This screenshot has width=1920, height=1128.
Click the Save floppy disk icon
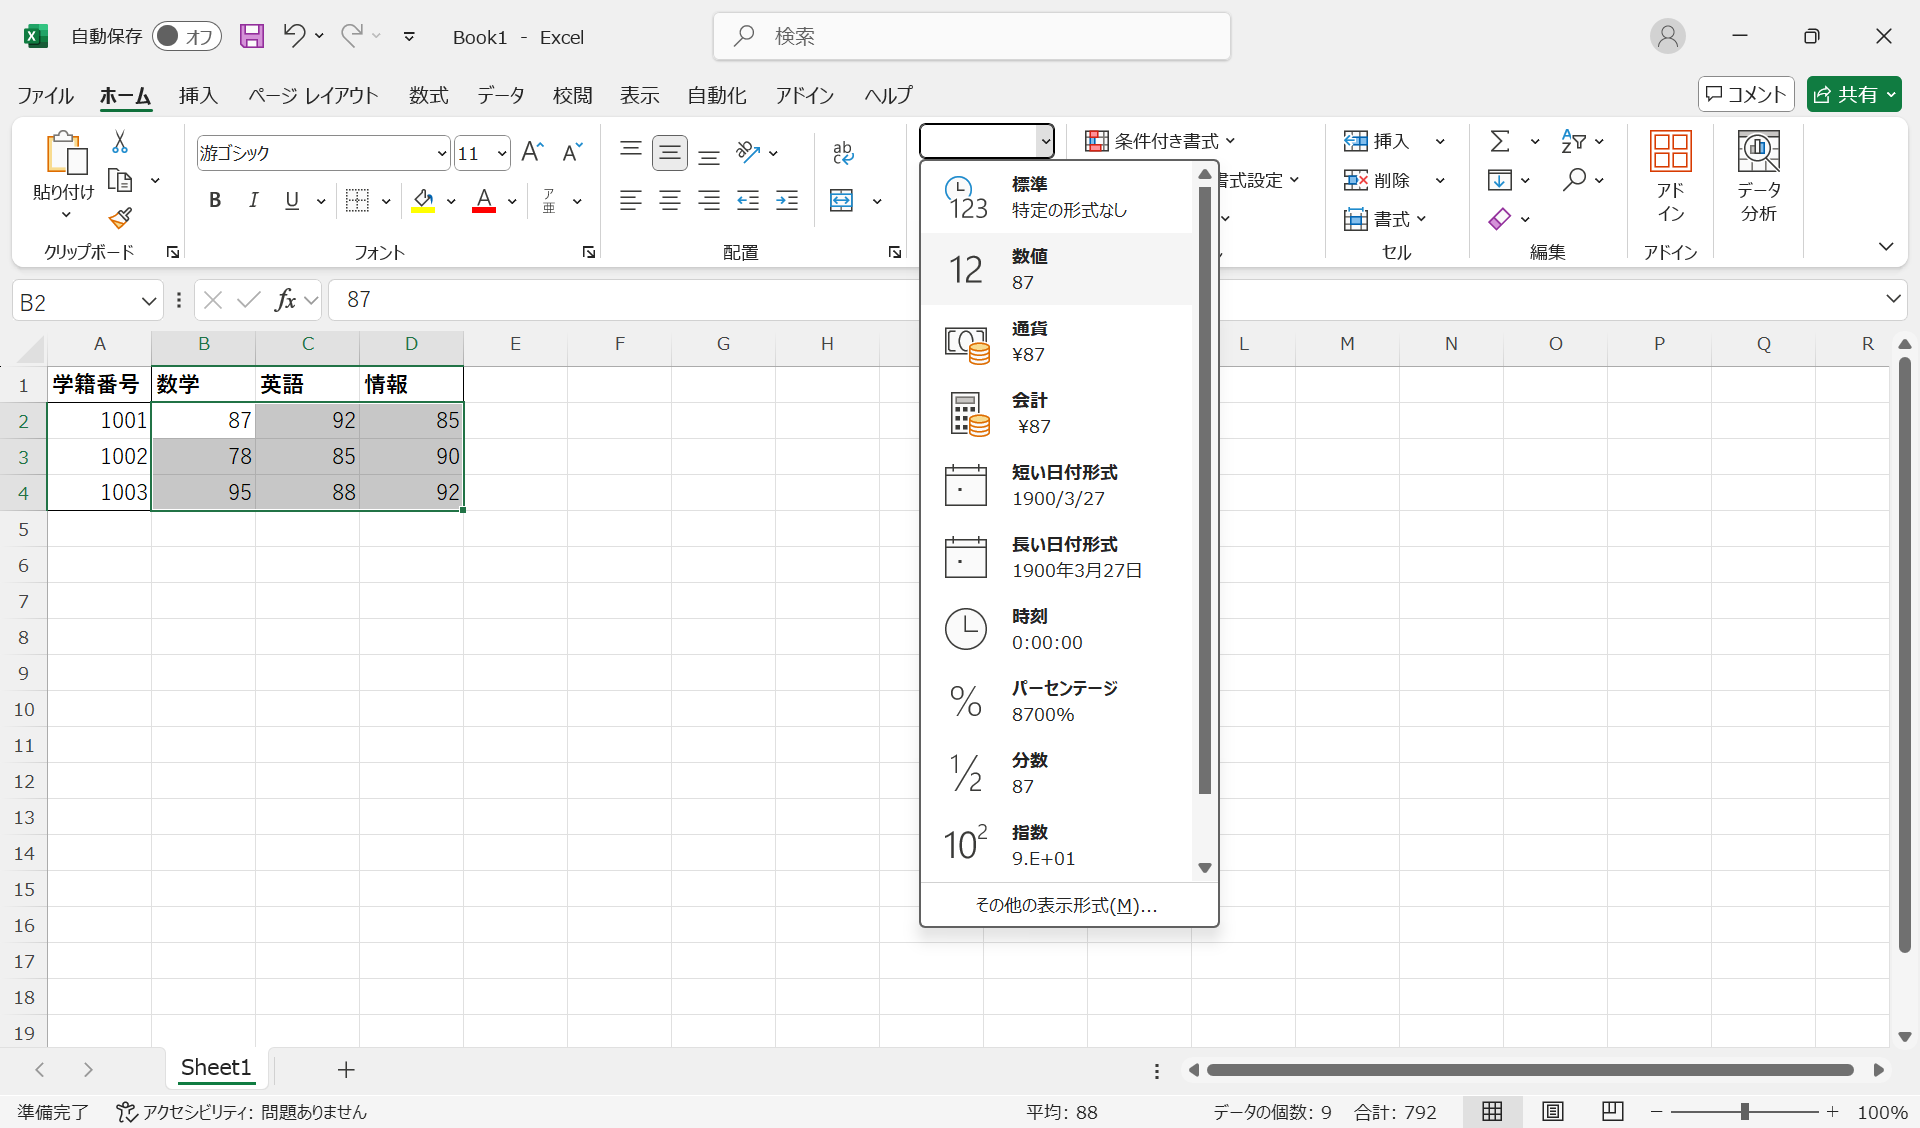pyautogui.click(x=252, y=36)
